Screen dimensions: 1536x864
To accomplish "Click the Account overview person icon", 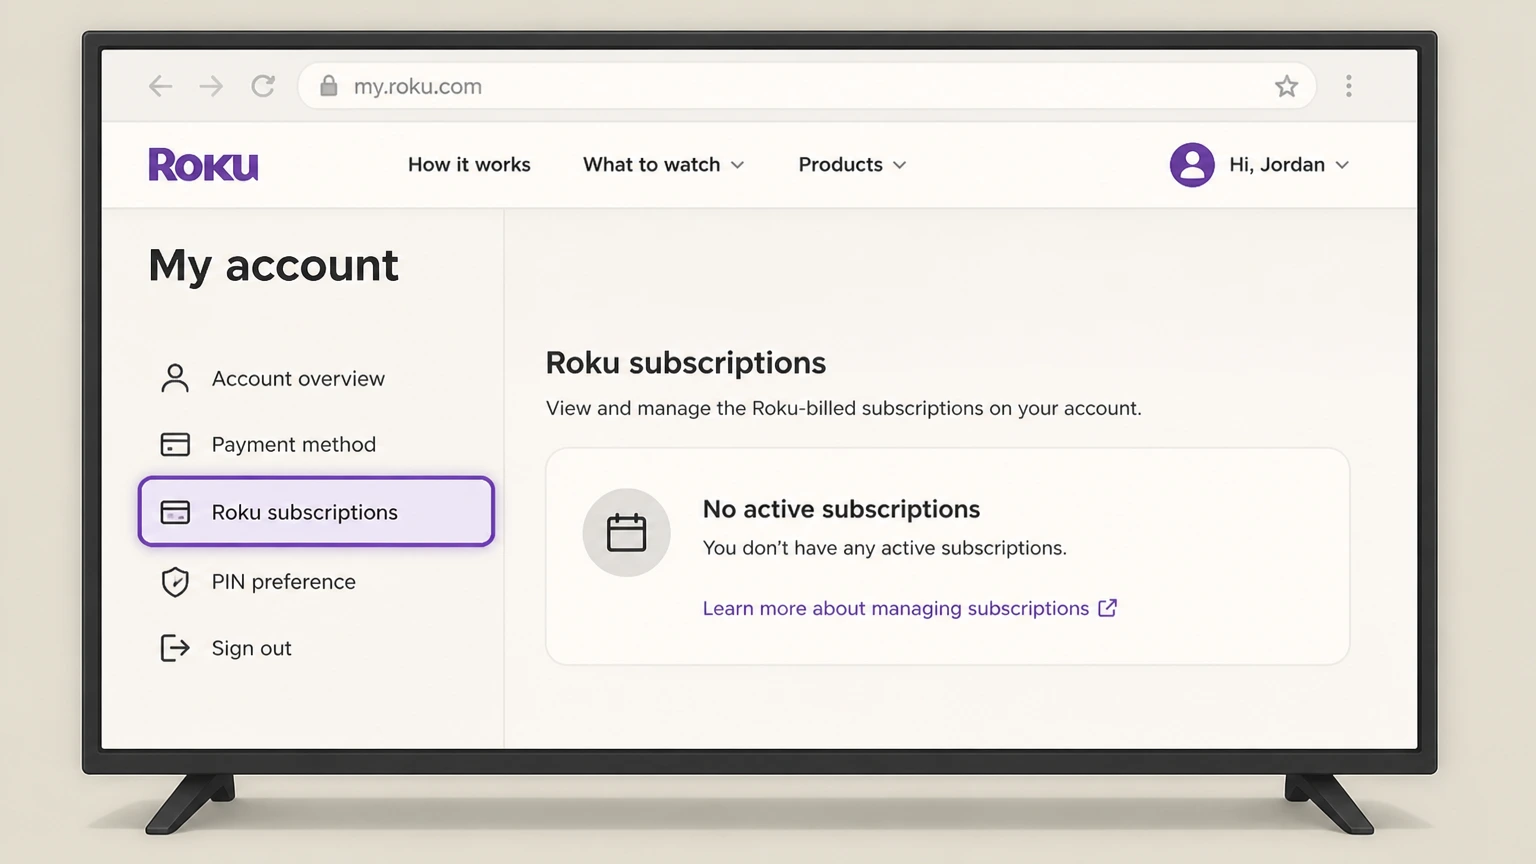I will tap(175, 378).
